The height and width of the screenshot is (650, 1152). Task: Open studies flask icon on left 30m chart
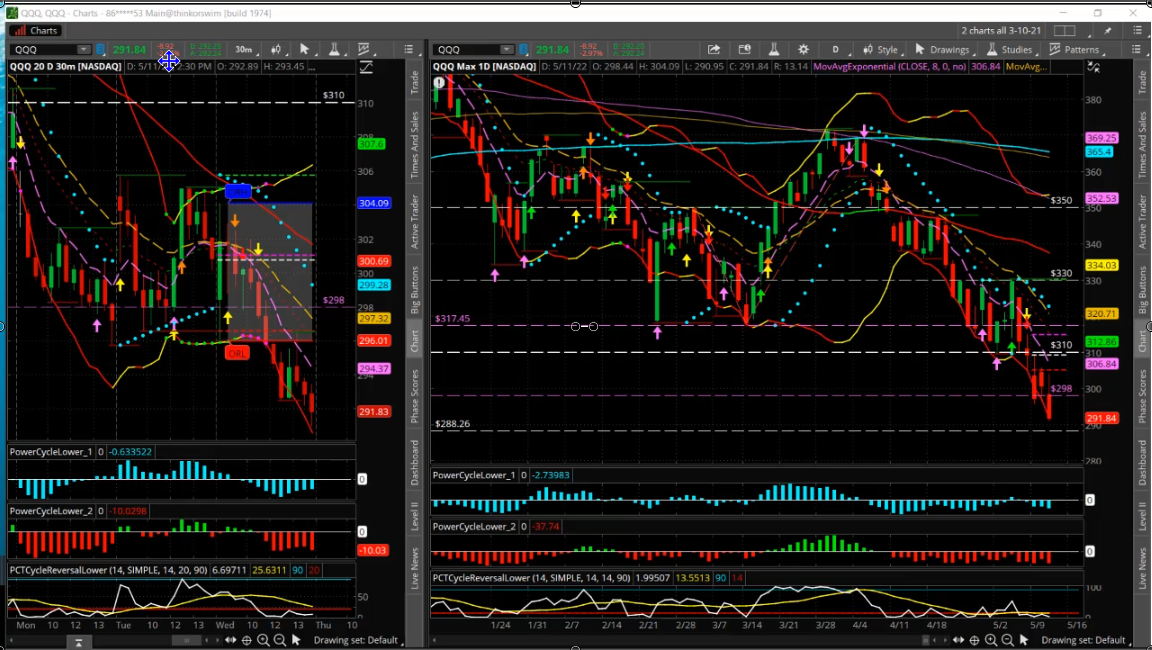tap(334, 50)
